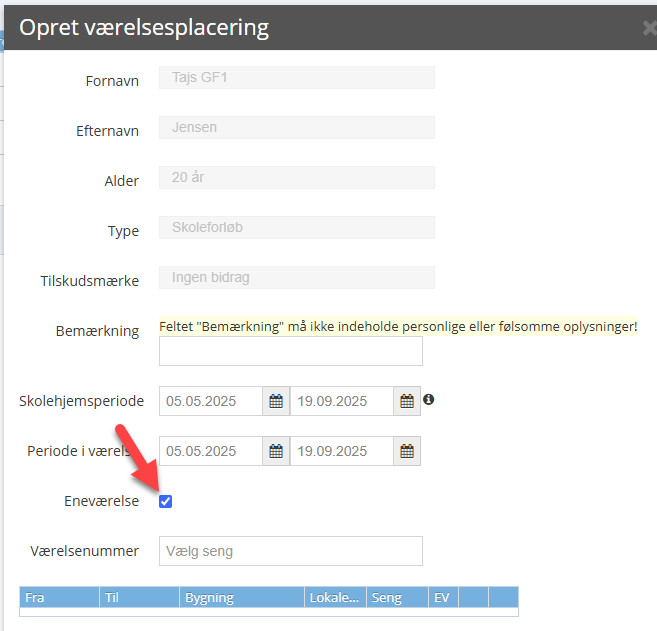Click the Periode i værelse start date field

pos(211,451)
